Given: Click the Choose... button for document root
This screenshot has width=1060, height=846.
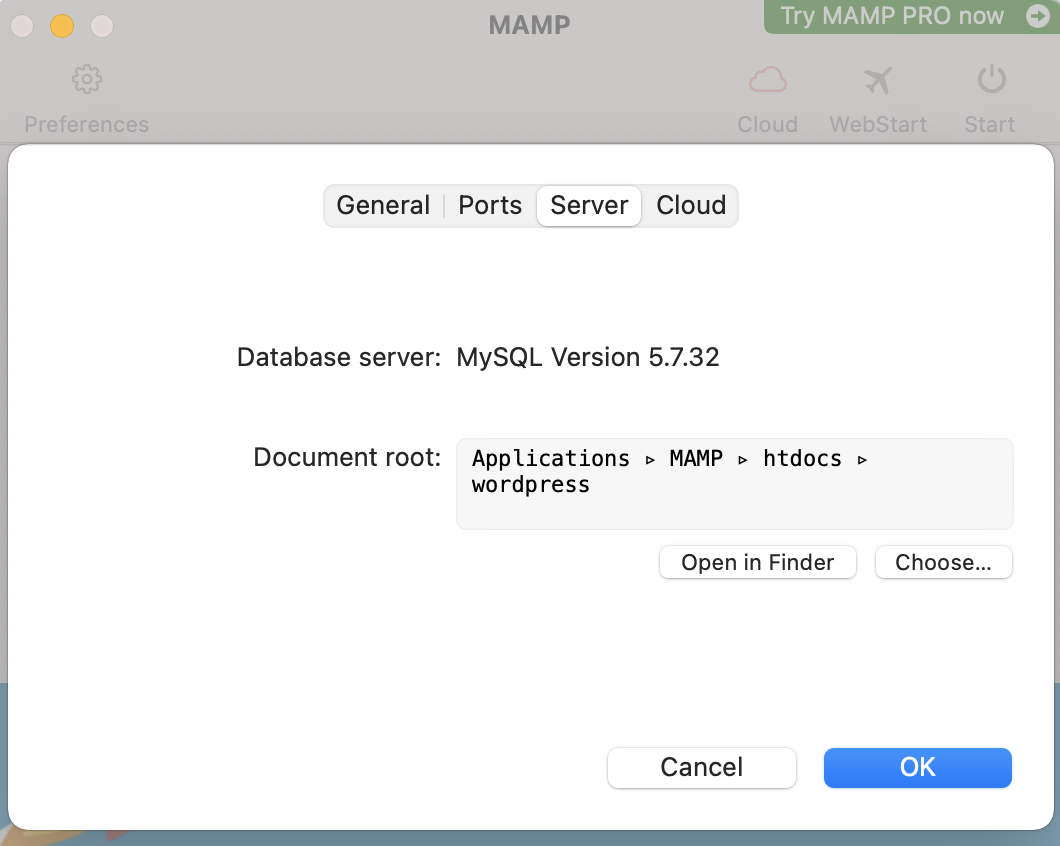Looking at the screenshot, I should (x=943, y=562).
